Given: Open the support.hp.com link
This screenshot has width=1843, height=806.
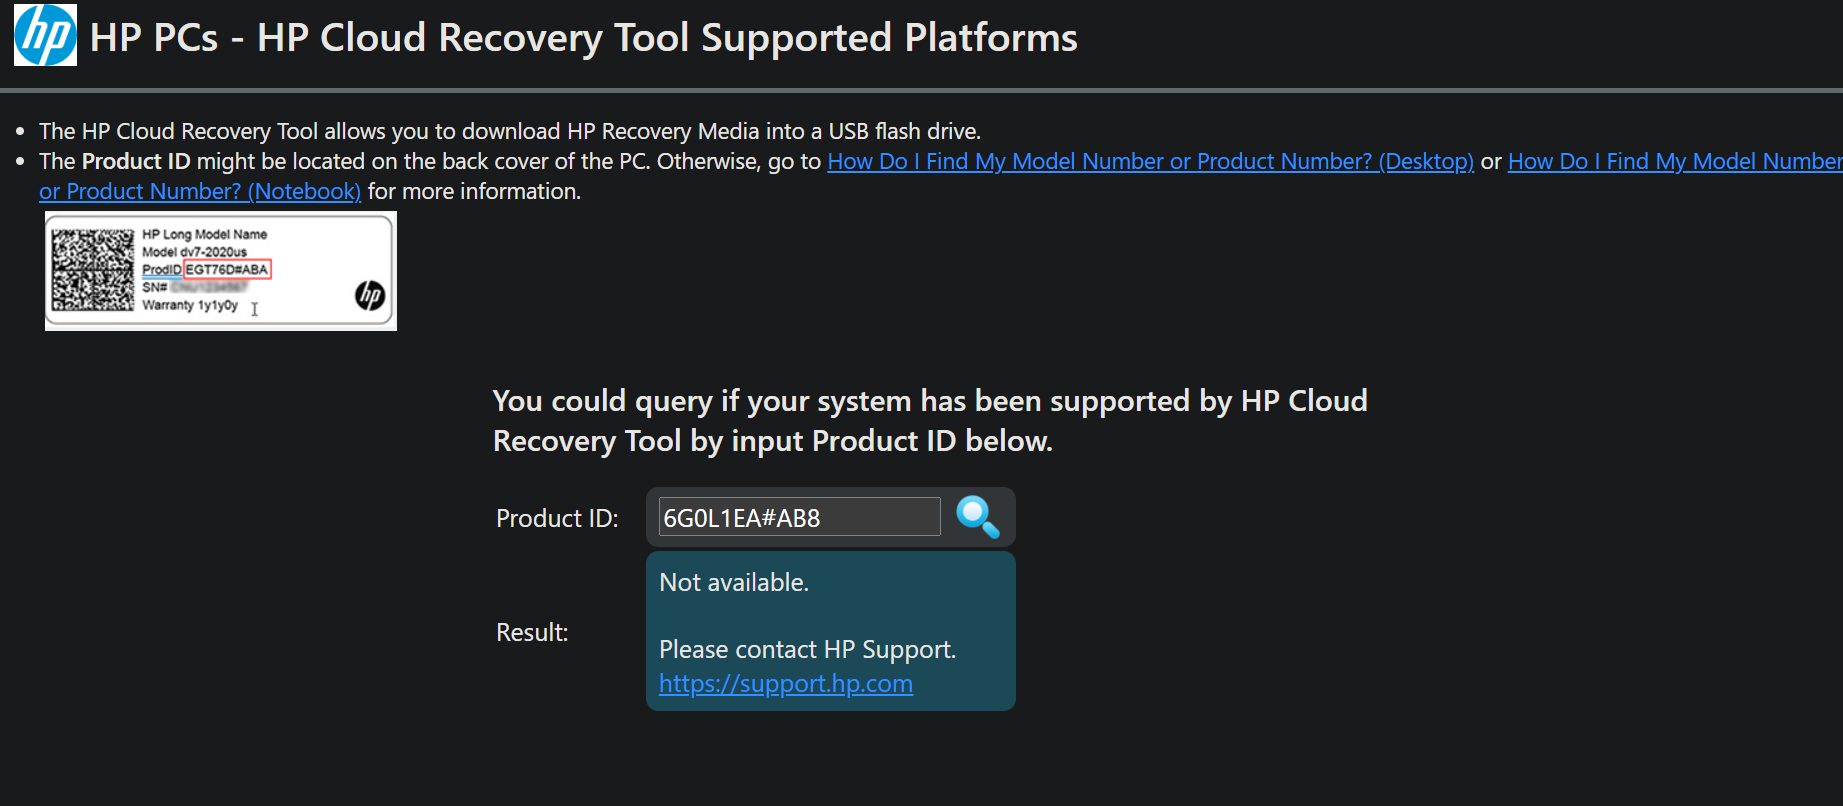Looking at the screenshot, I should click(785, 684).
